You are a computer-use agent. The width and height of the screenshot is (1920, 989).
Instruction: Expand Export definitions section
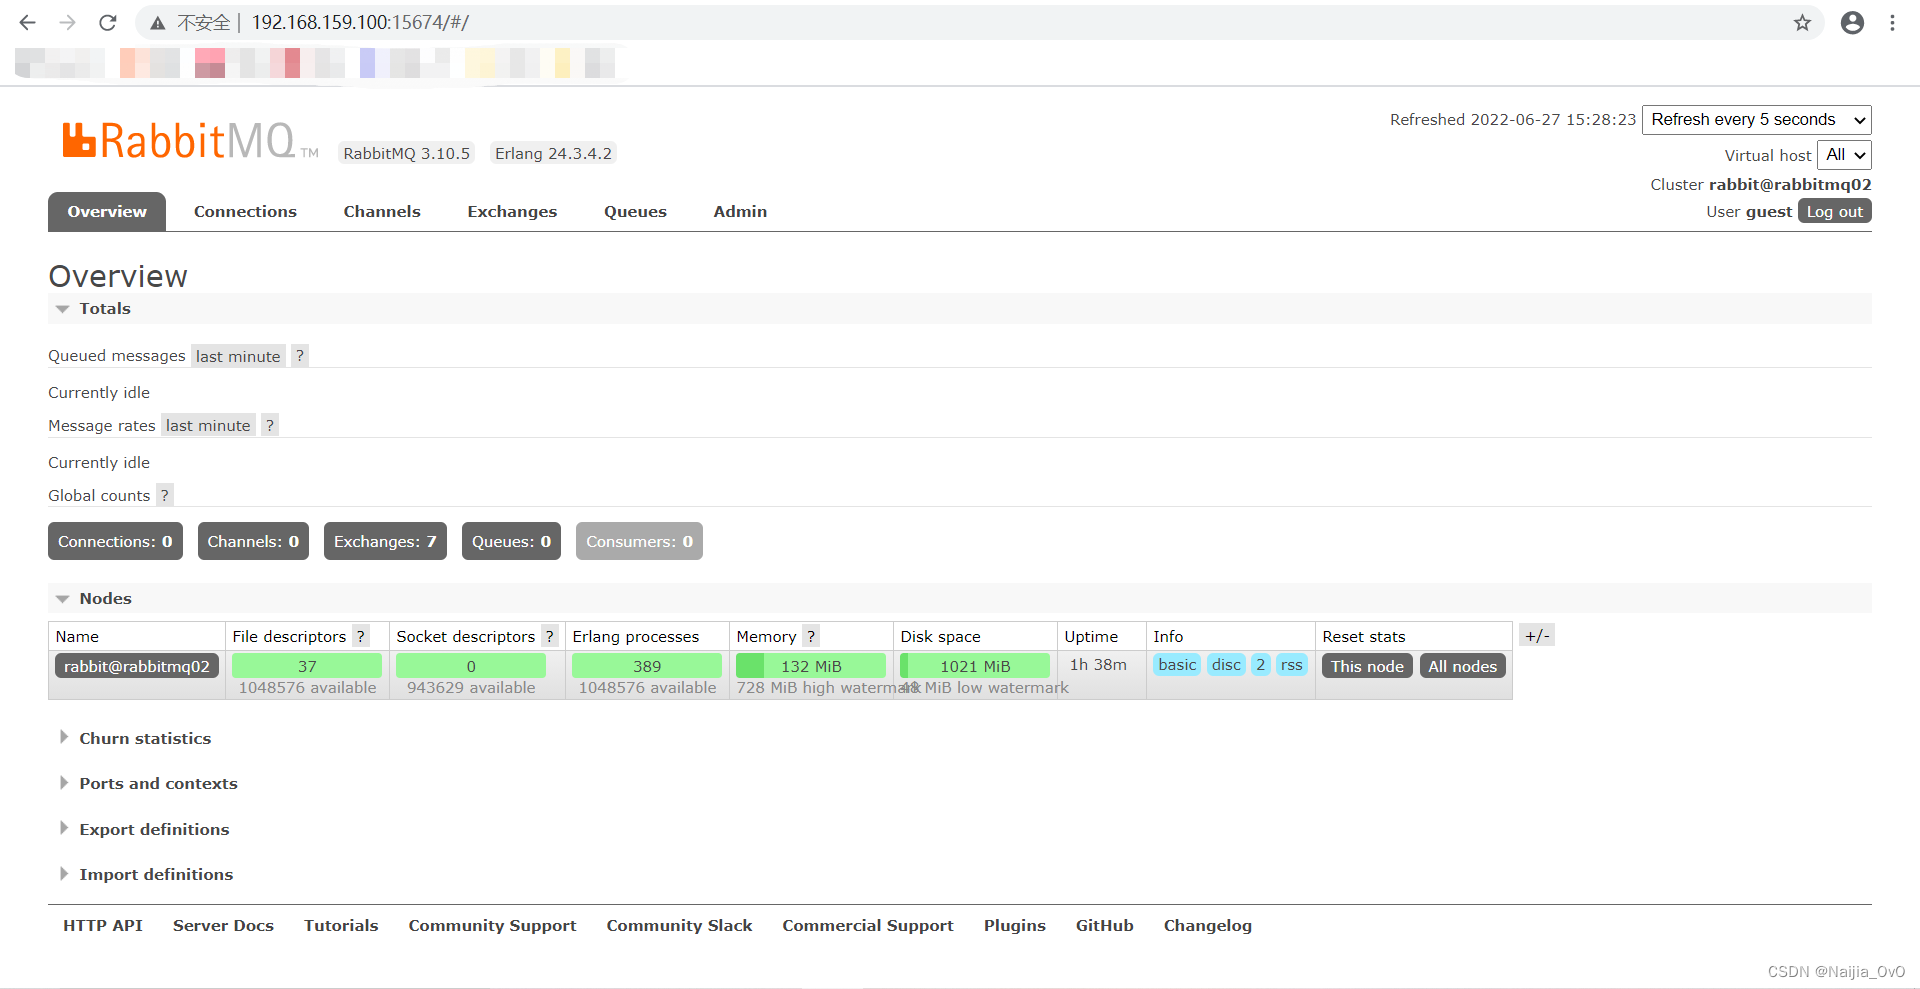154,829
